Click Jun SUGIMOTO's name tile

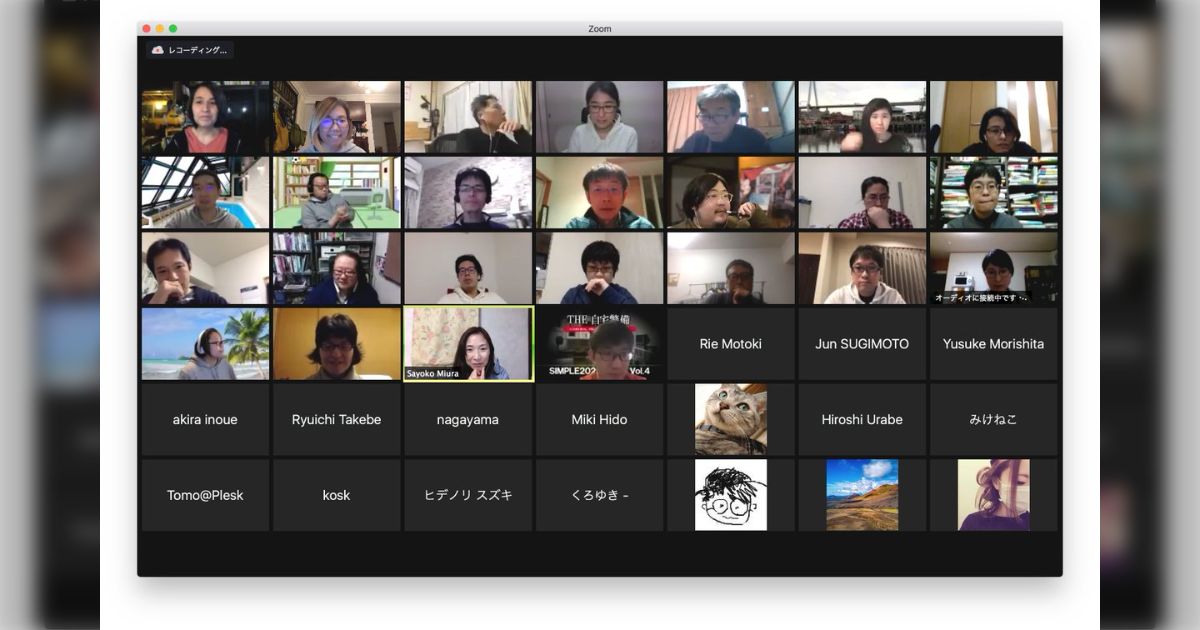pos(862,343)
